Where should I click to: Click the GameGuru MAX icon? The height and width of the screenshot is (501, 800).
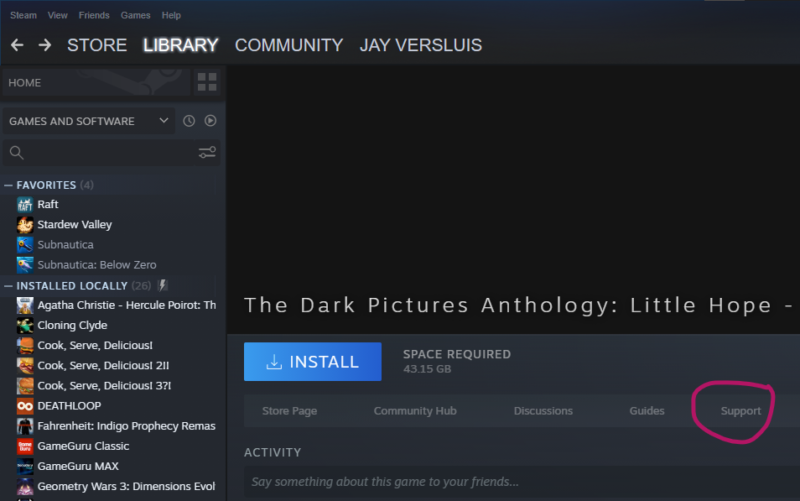[25, 466]
